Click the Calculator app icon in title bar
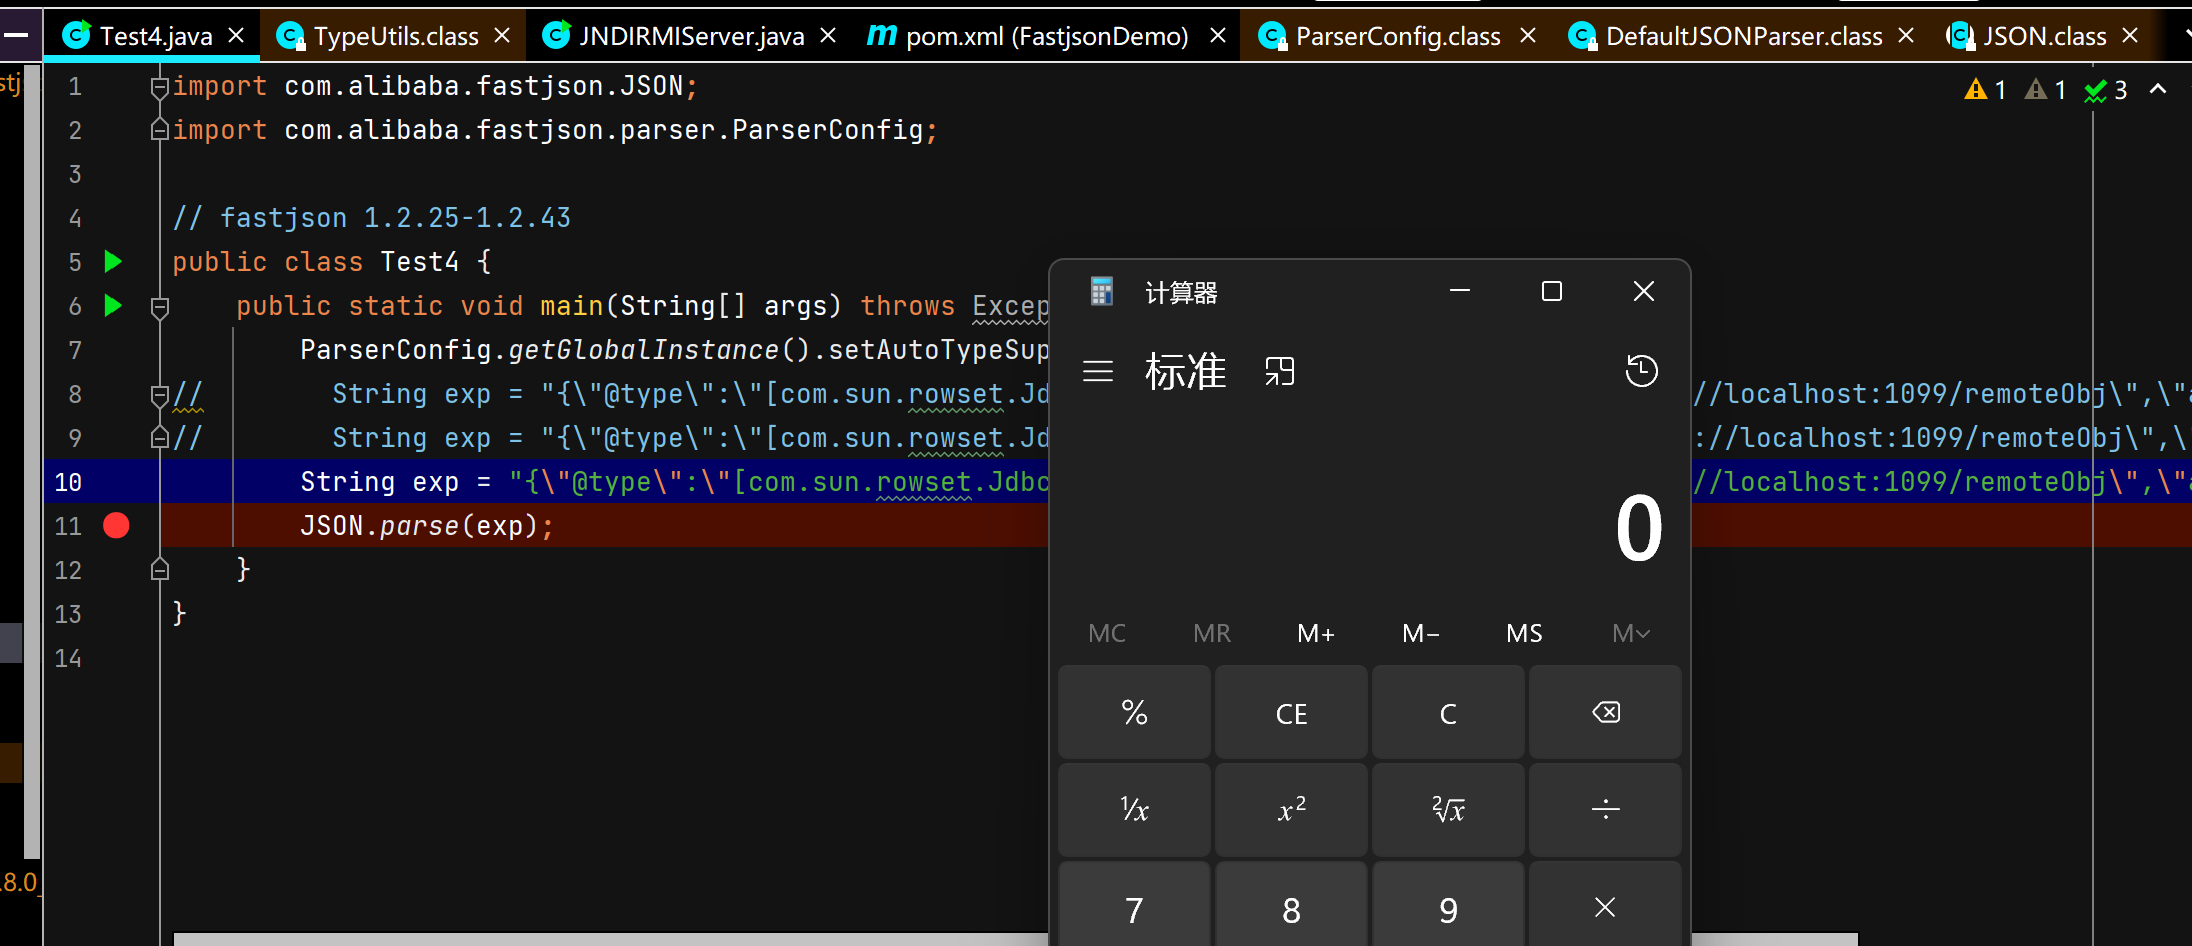 (x=1102, y=291)
